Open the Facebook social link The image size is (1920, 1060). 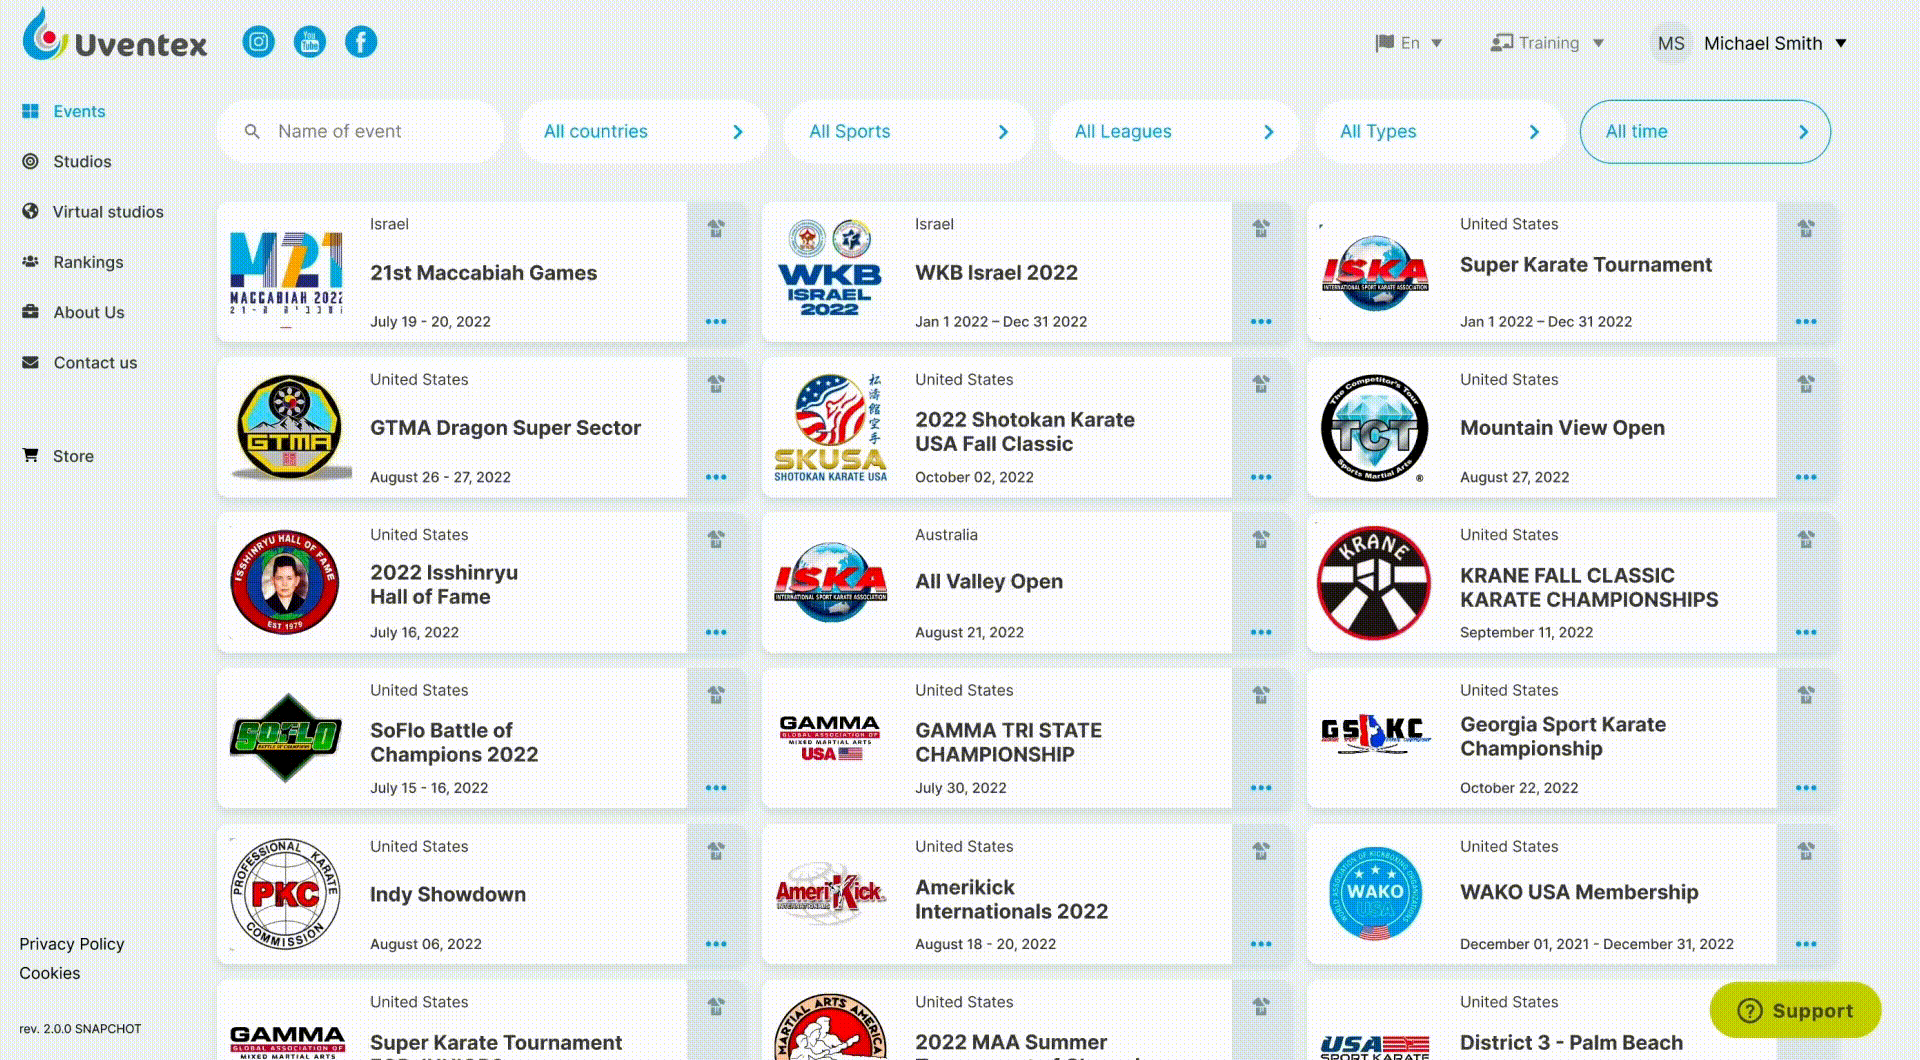361,42
